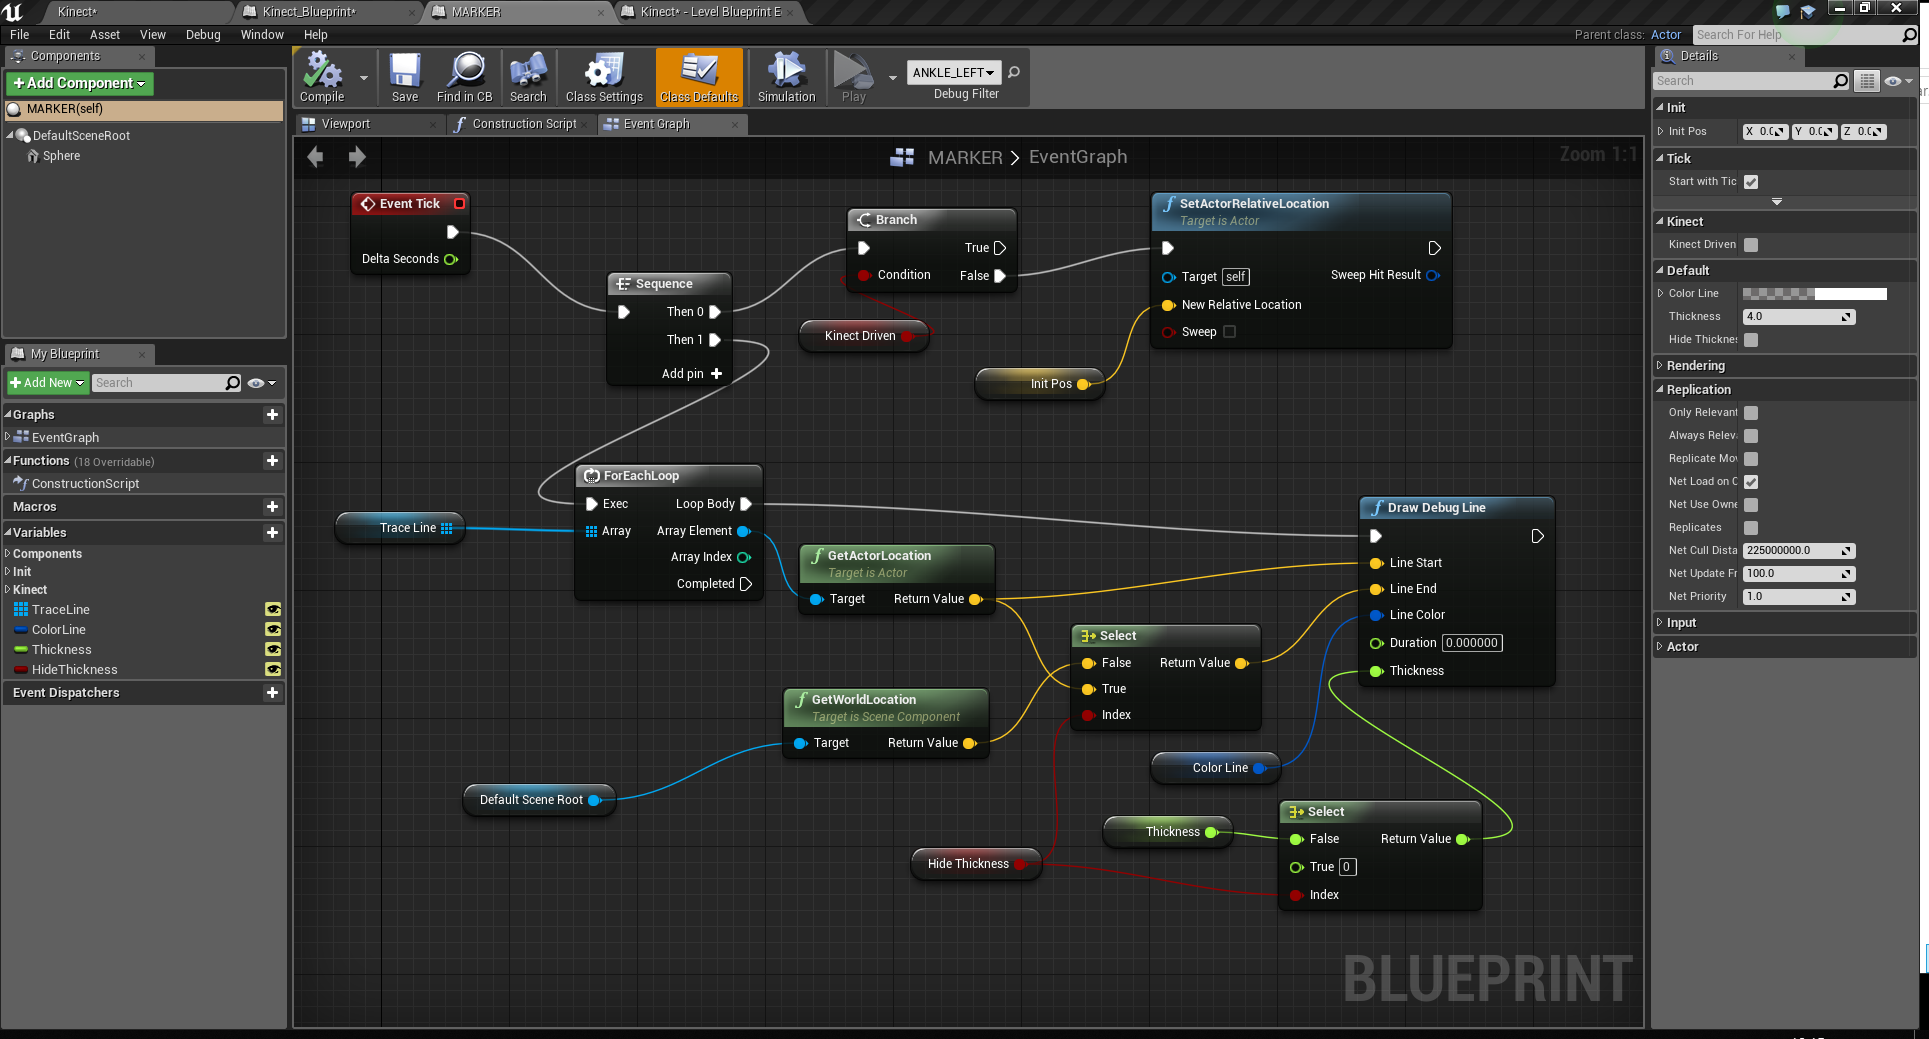Screen dimensions: 1929x1039
Task: Add new function with plus icon
Action: point(272,461)
